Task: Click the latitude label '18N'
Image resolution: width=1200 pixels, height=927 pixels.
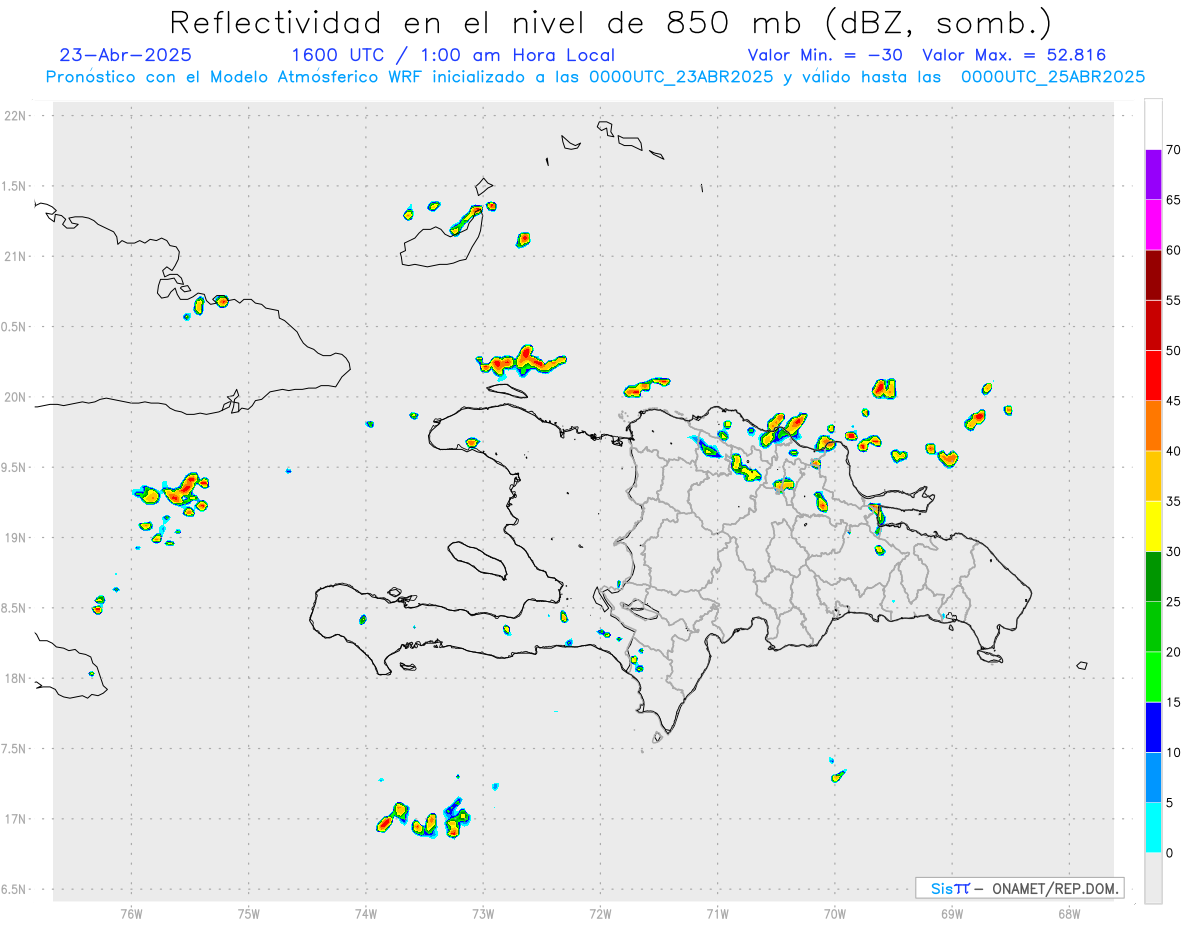Action: [16, 679]
